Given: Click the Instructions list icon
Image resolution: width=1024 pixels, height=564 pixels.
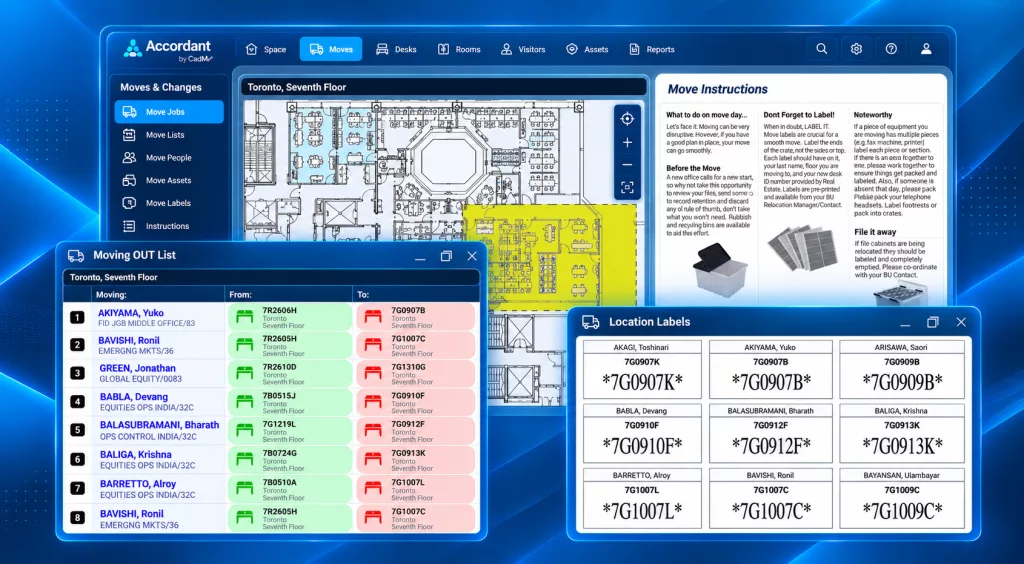Looking at the screenshot, I should click(x=129, y=226).
